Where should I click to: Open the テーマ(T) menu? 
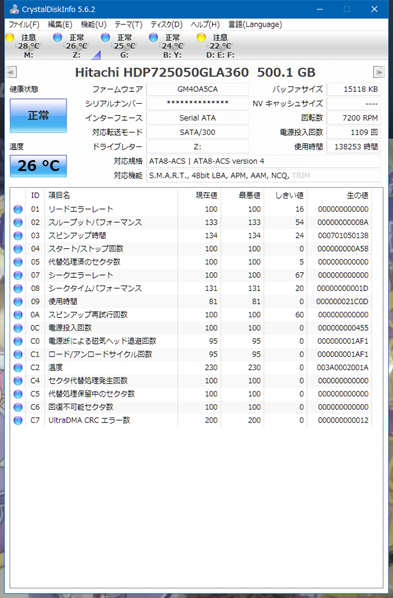click(129, 25)
